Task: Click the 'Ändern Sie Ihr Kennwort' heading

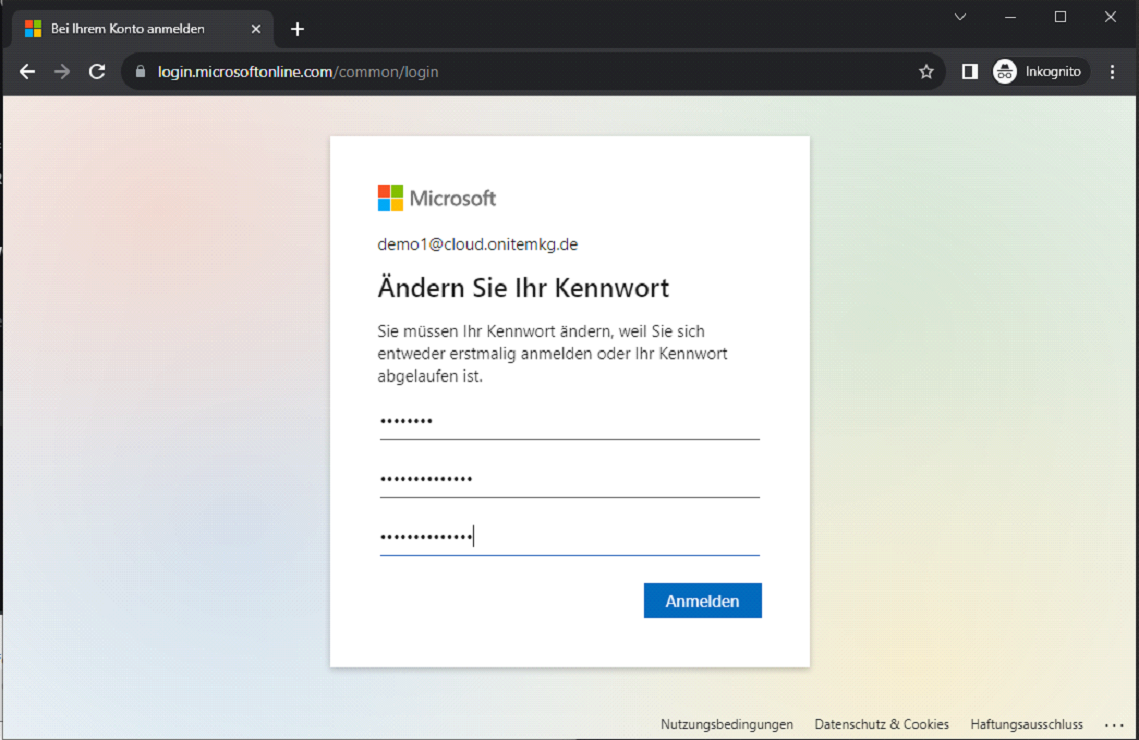Action: coord(523,288)
